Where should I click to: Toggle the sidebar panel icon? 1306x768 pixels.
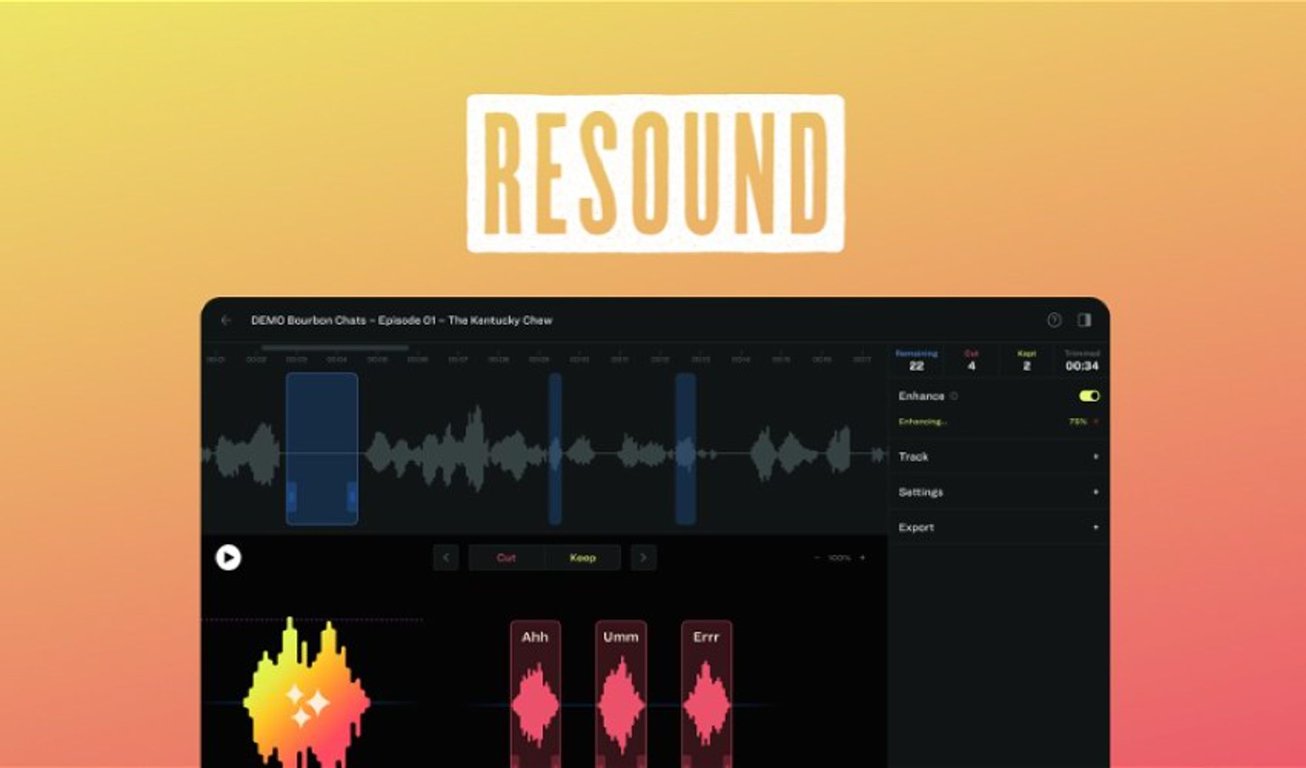[1084, 320]
